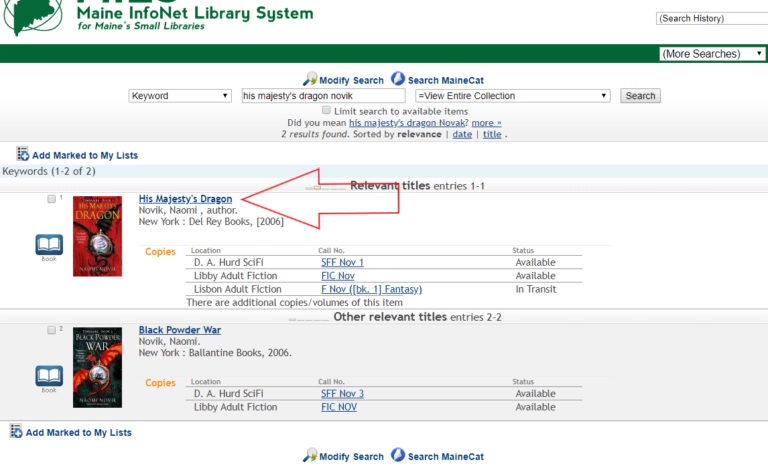Open the His Majesty's Dragon title link
Screen dimensions: 768x468
(185, 199)
